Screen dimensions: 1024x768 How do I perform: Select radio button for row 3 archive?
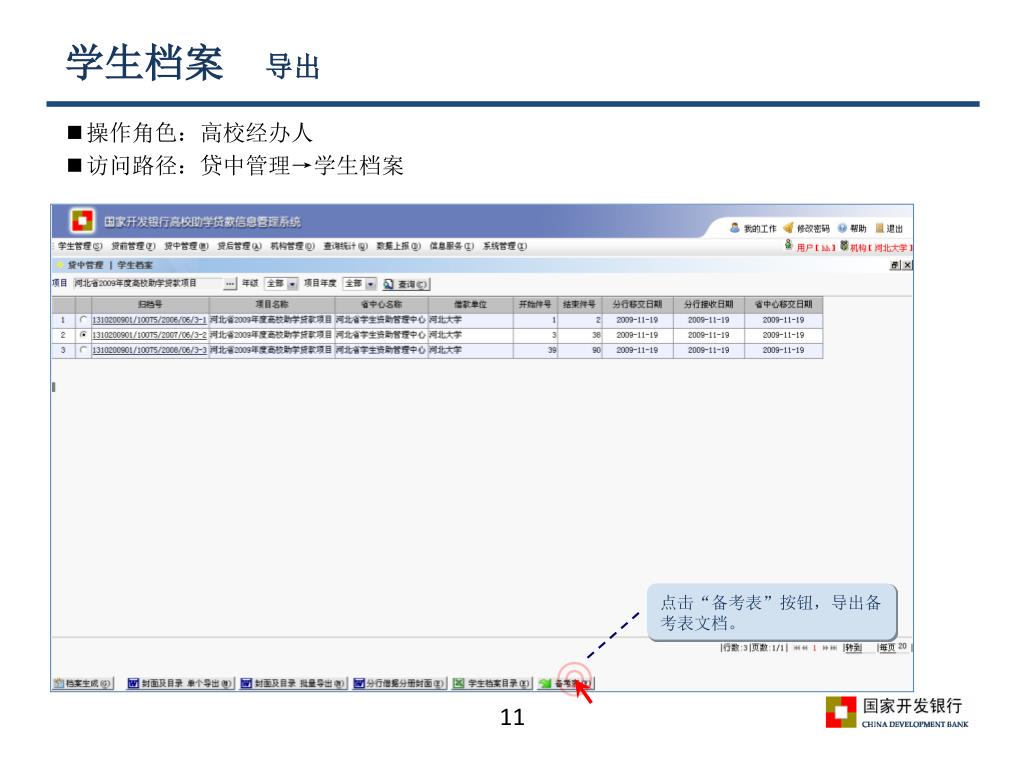[x=83, y=350]
